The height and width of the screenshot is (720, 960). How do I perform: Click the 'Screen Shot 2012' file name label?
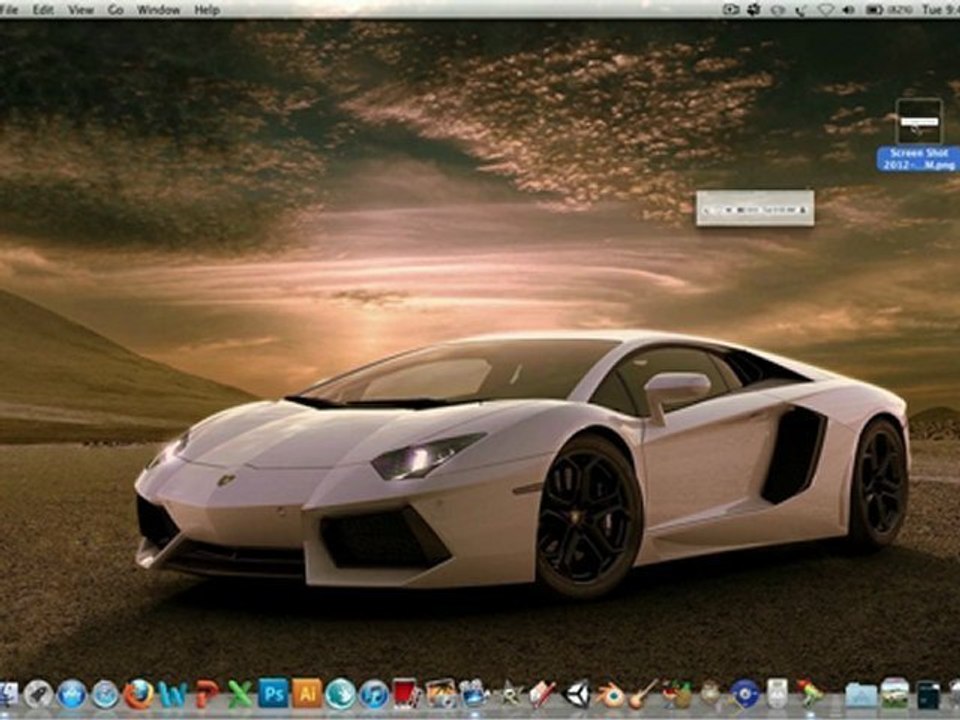918,159
